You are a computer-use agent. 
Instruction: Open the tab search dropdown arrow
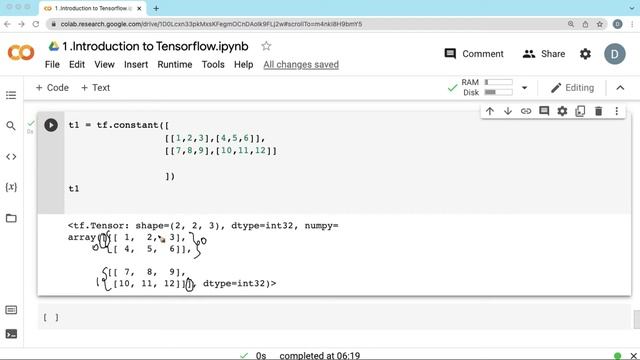pyautogui.click(x=632, y=8)
